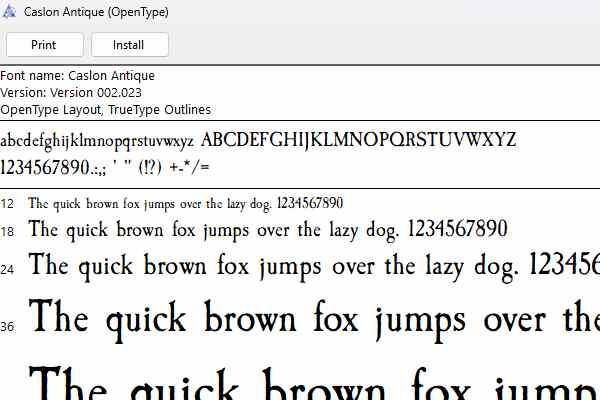The image size is (600, 400).
Task: Click the size label '18'
Action: [7, 232]
